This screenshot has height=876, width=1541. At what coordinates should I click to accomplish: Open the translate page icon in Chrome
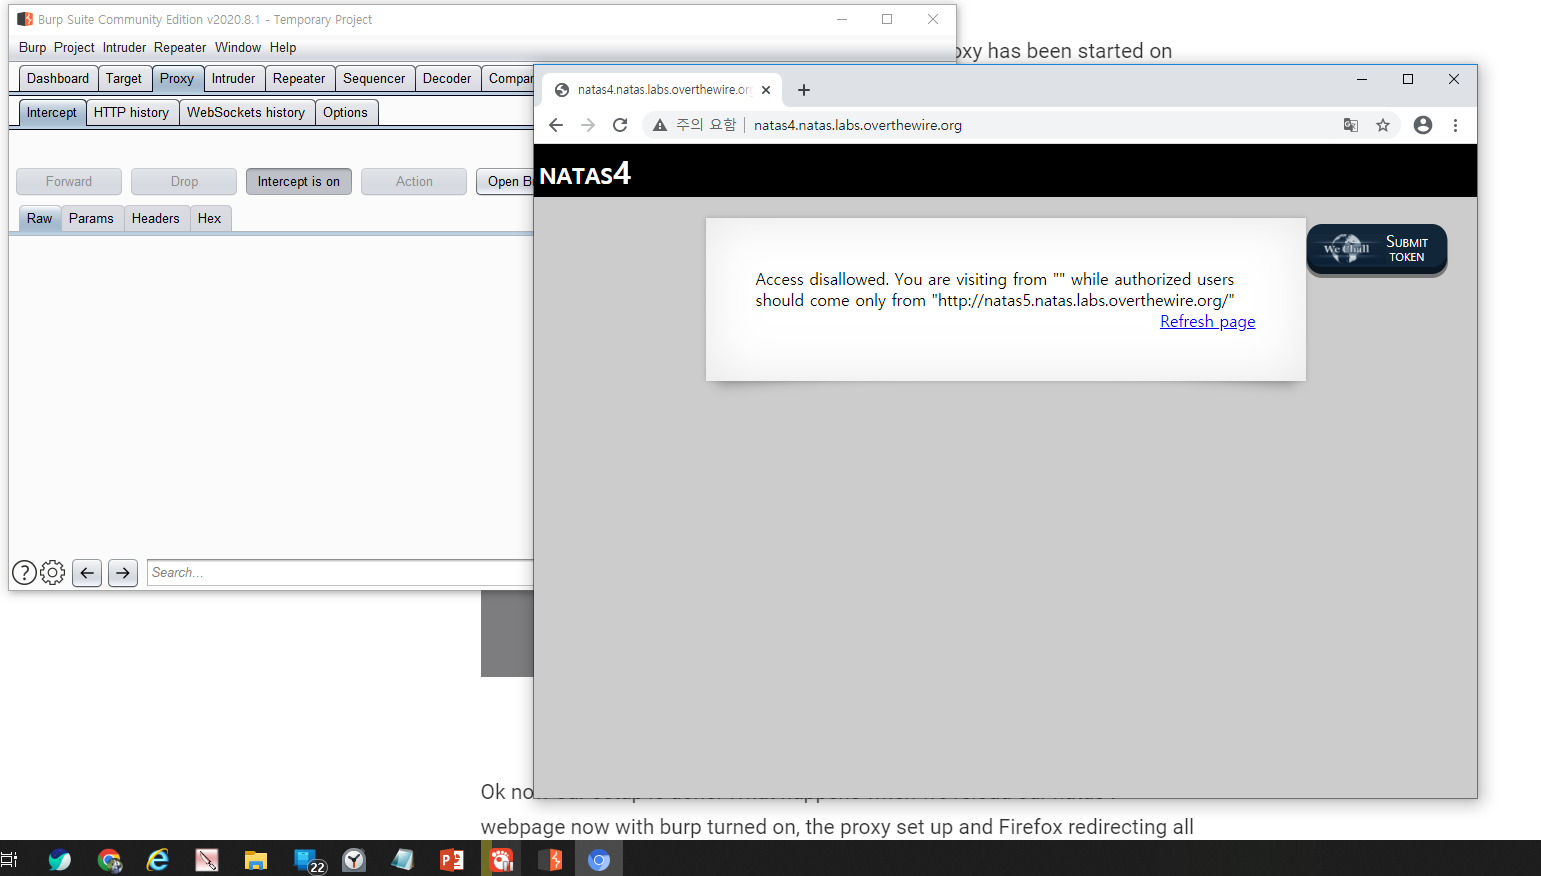pyautogui.click(x=1351, y=125)
